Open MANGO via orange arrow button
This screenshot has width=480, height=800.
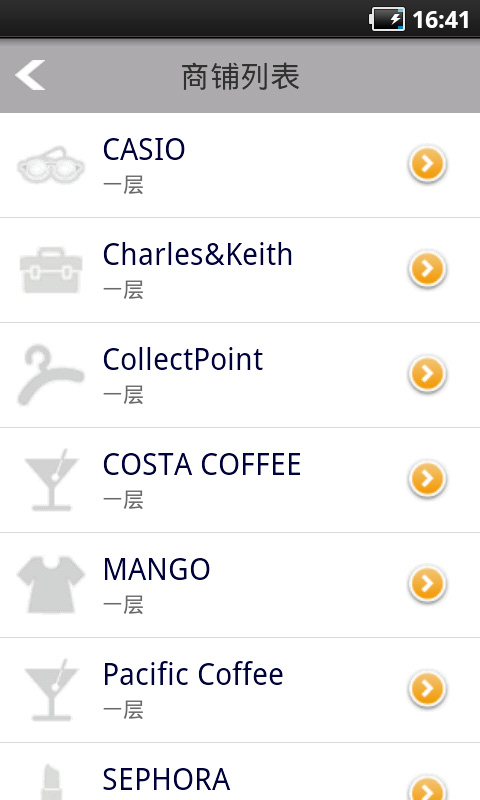427,585
